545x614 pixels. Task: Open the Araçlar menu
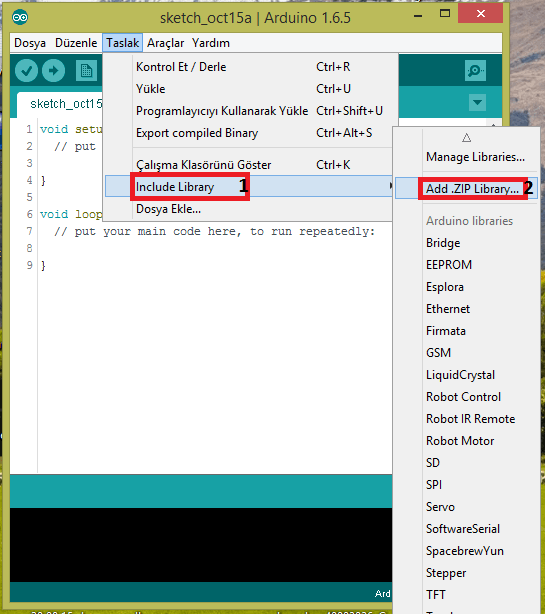166,43
